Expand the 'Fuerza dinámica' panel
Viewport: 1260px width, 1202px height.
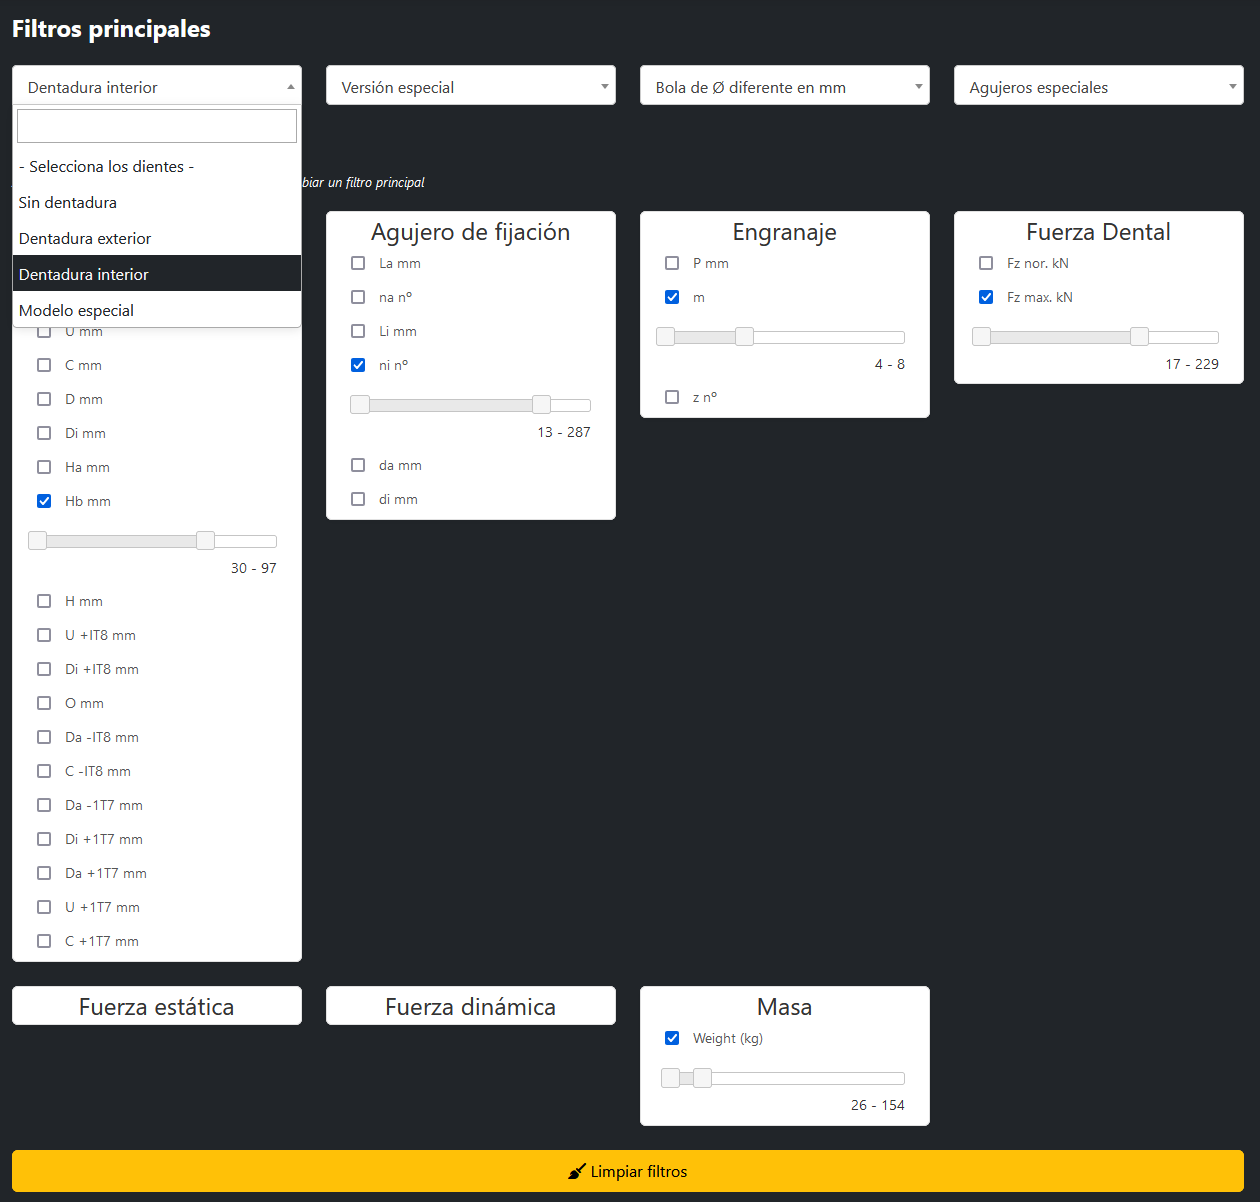pyautogui.click(x=470, y=1006)
